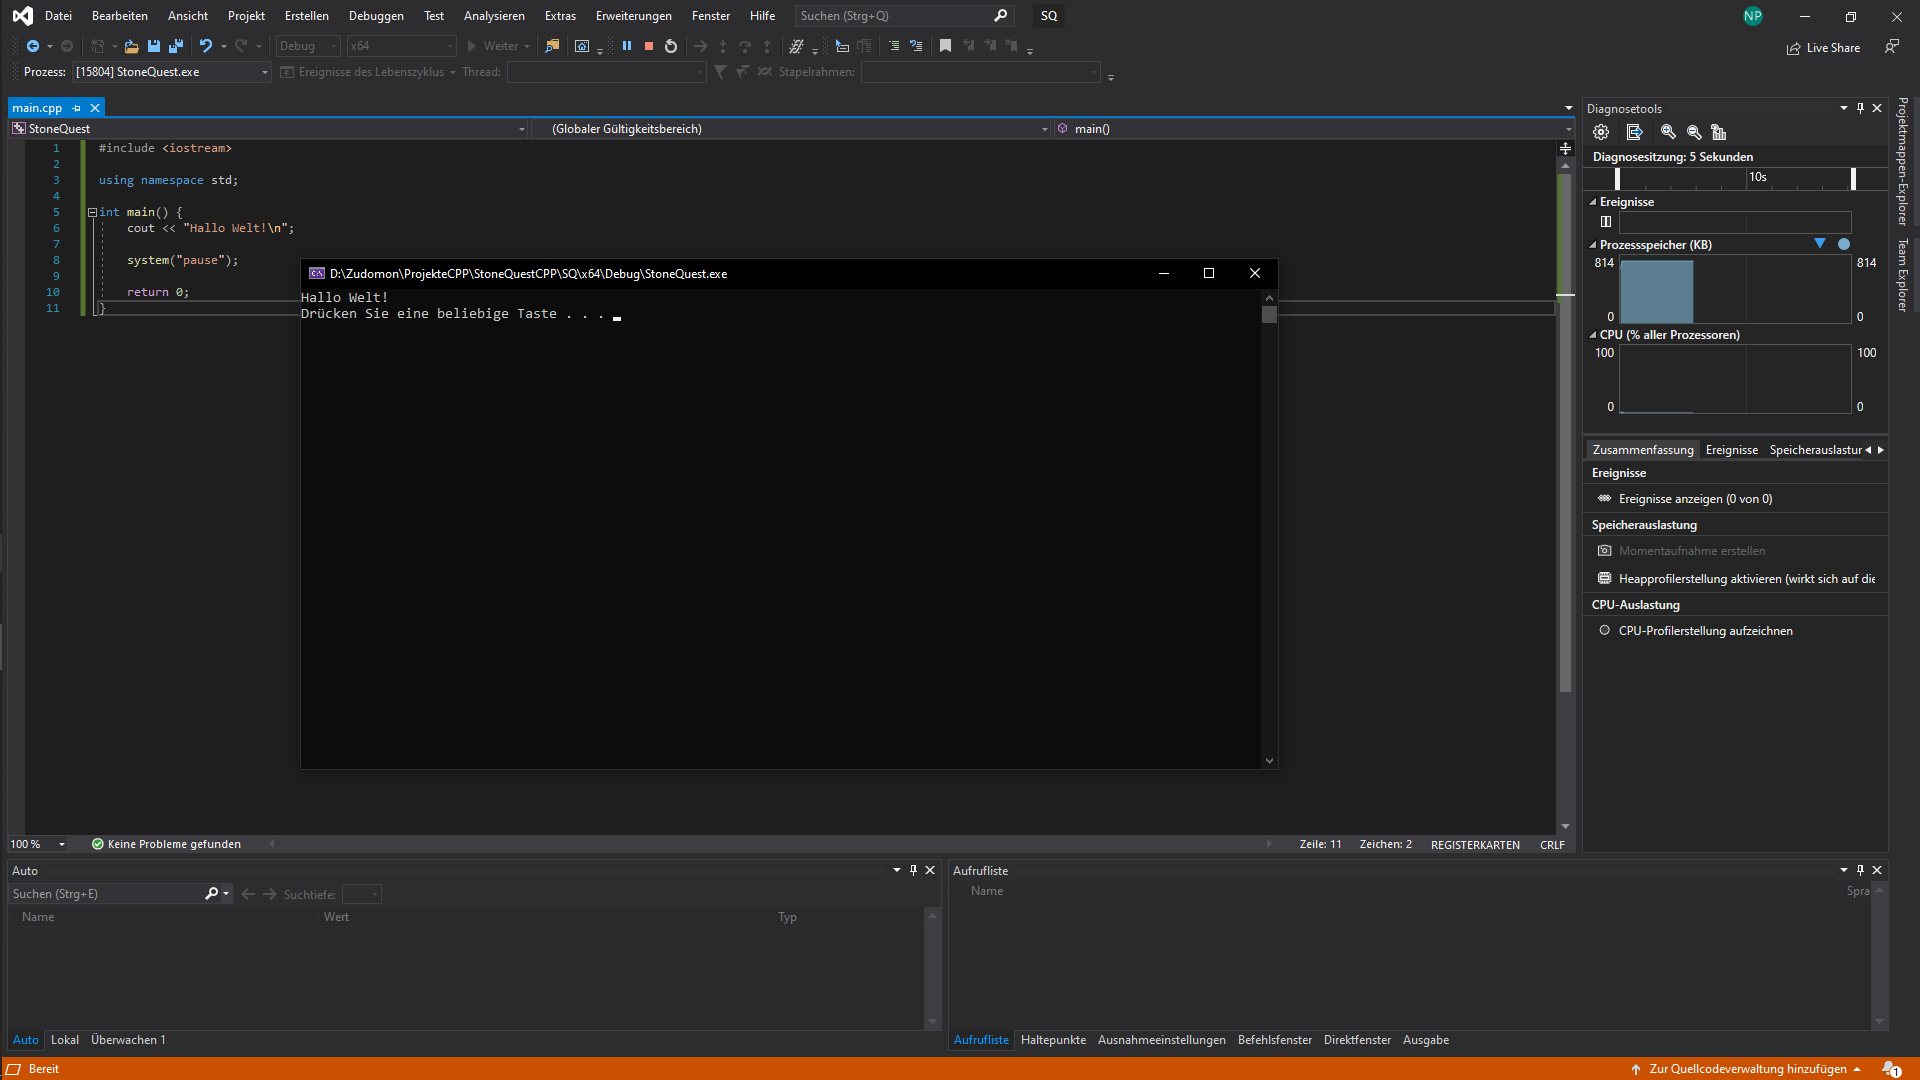
Task: Switch to the Haltepunkte tab
Action: pos(1053,1040)
